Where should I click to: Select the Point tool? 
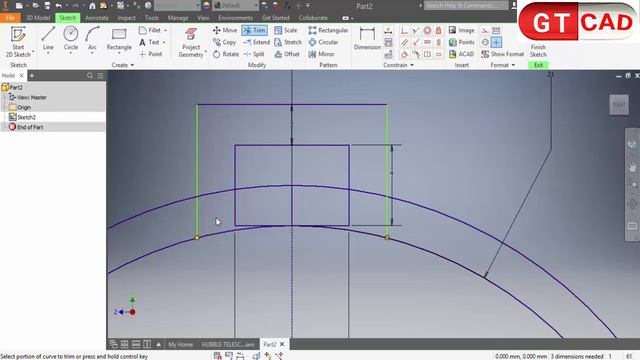pos(151,54)
